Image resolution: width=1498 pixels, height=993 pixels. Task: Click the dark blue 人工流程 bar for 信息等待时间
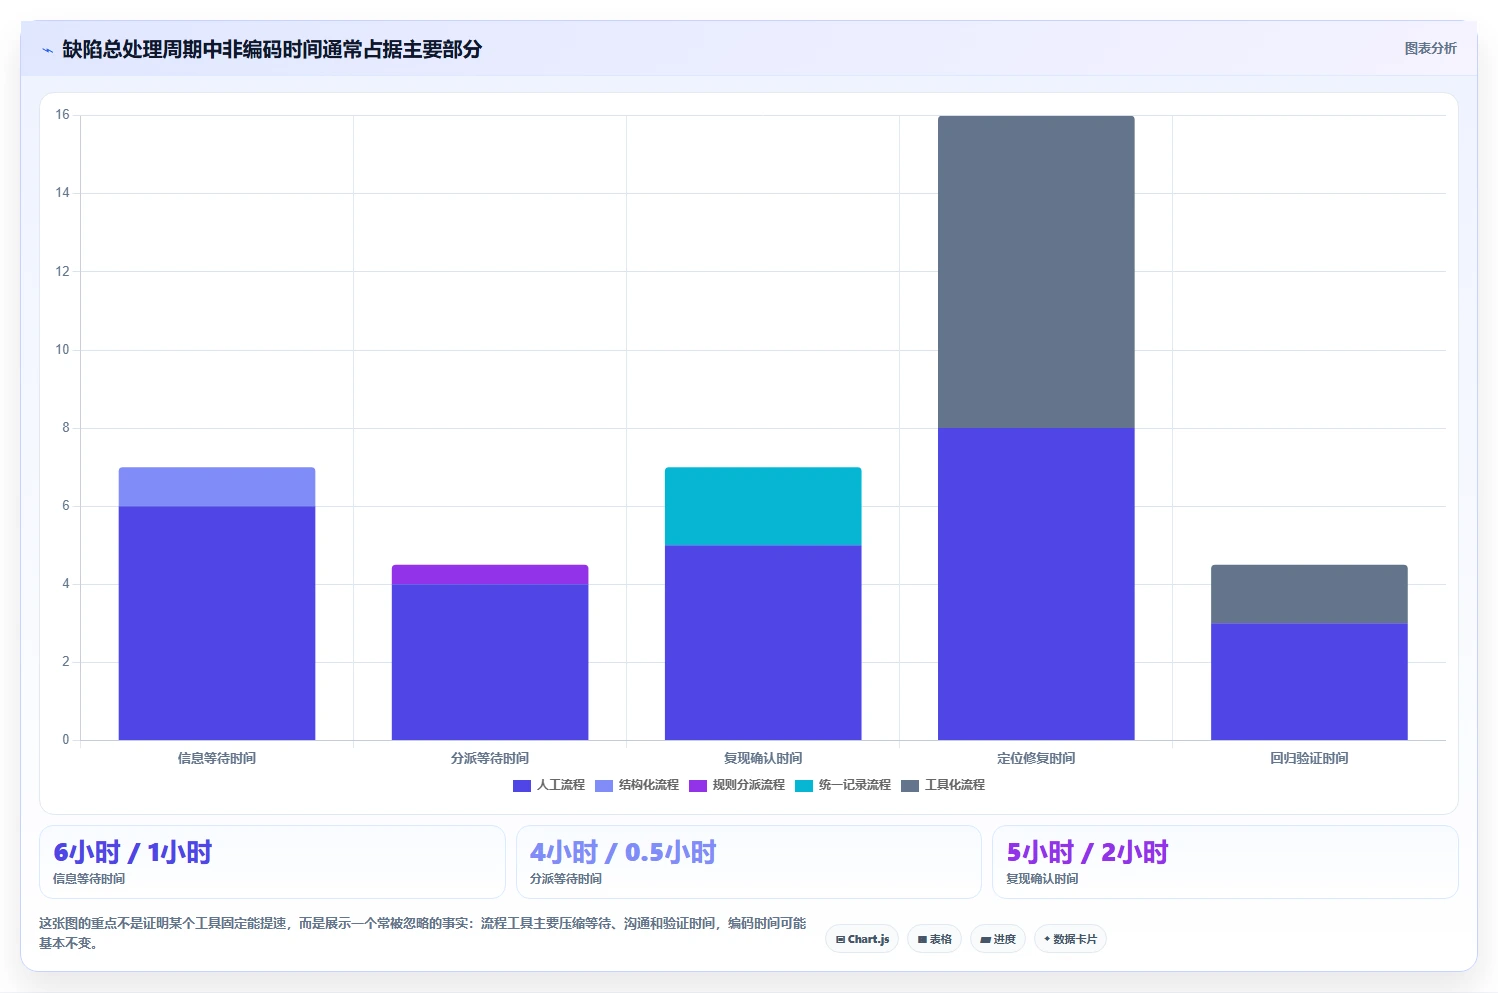pyautogui.click(x=217, y=623)
